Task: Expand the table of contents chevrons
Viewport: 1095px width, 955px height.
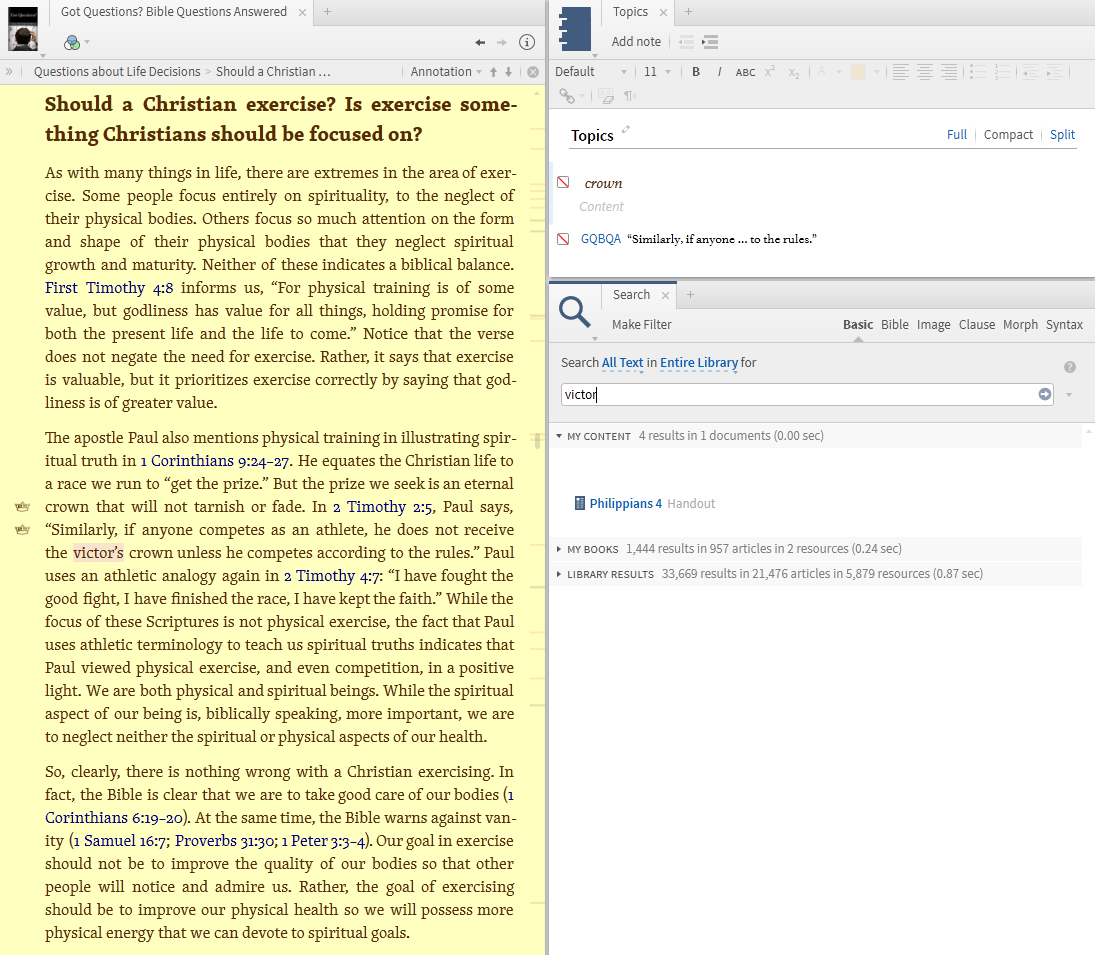Action: [9, 71]
